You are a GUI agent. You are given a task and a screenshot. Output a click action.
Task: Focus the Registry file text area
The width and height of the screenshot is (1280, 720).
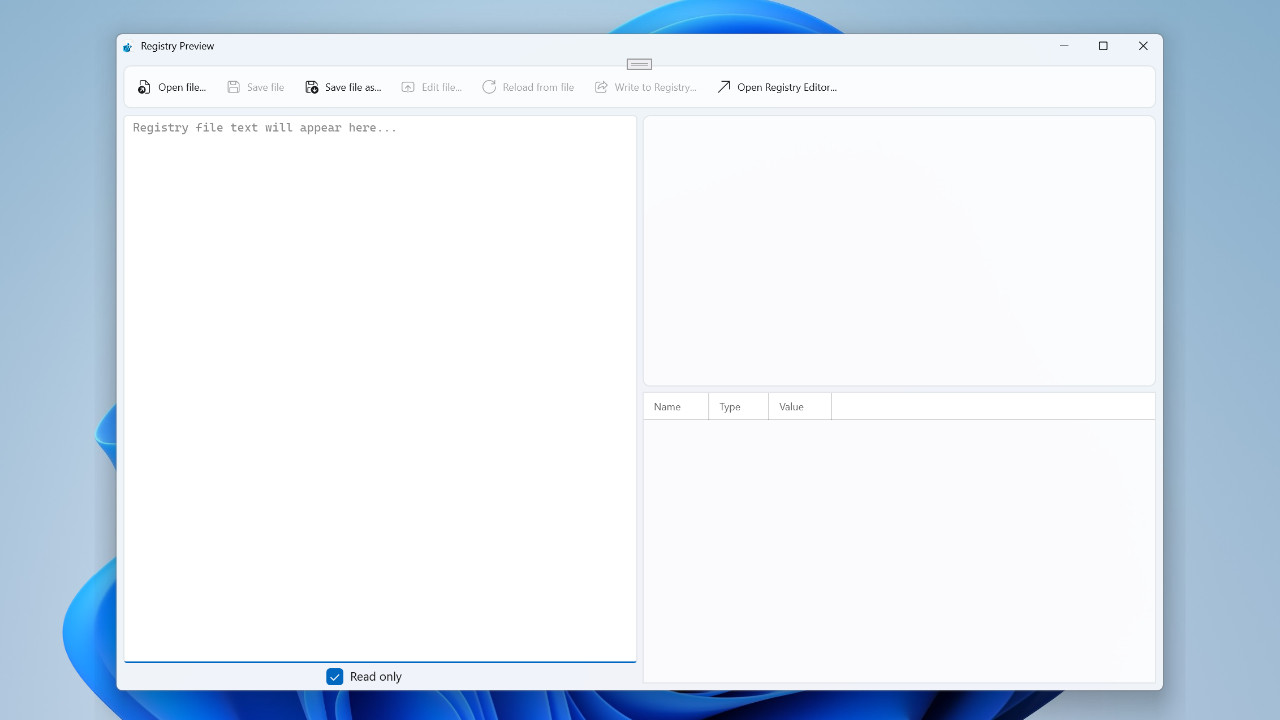click(380, 390)
